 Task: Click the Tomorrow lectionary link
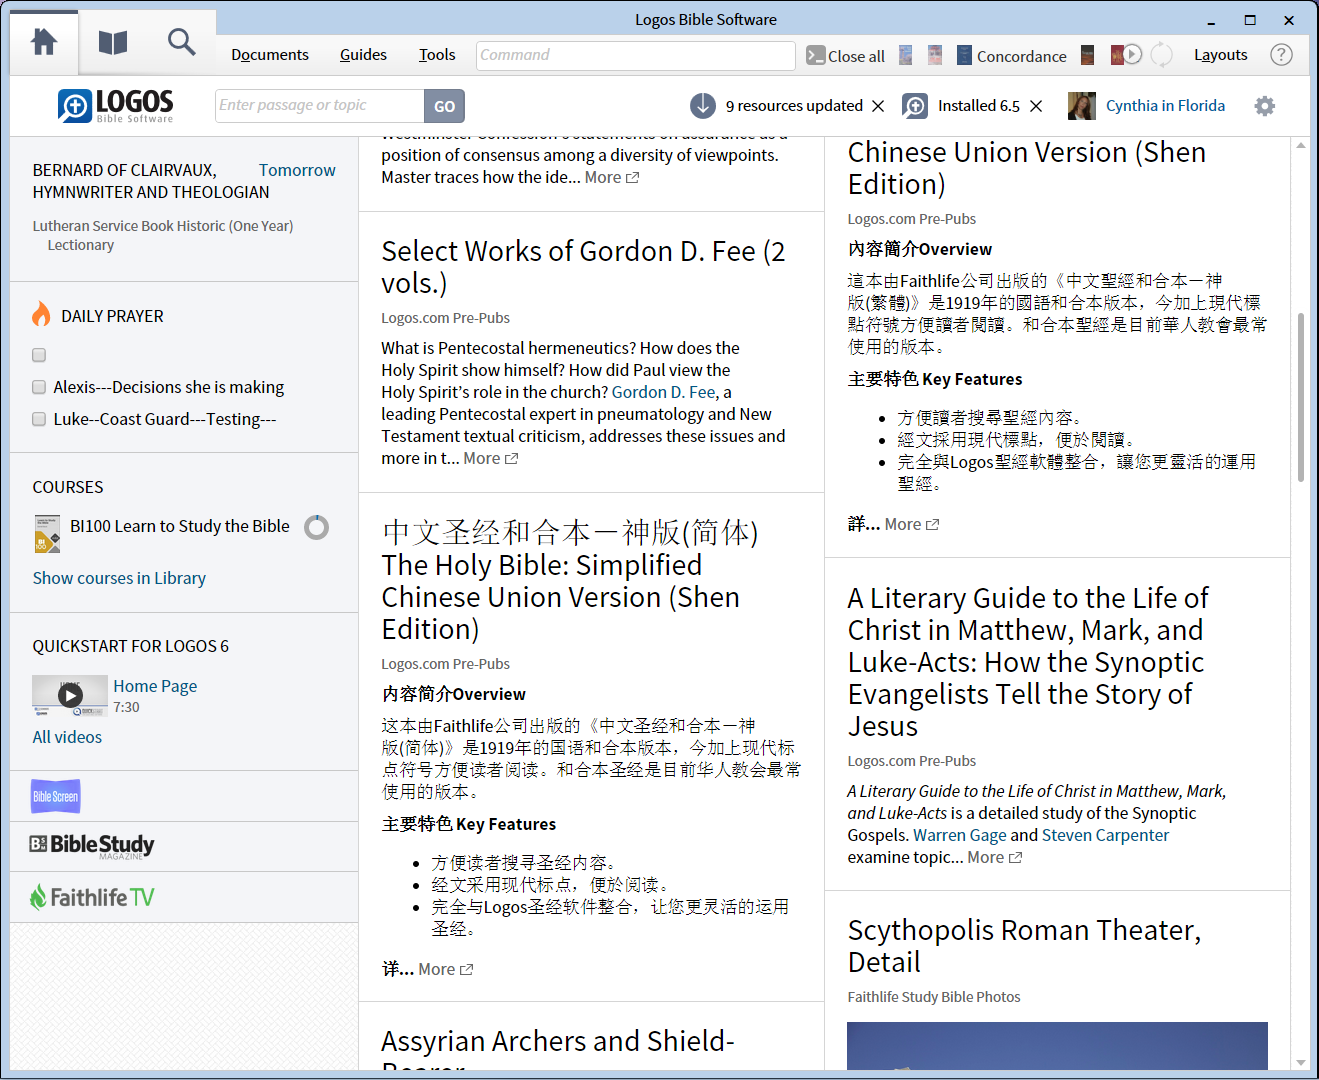(297, 170)
